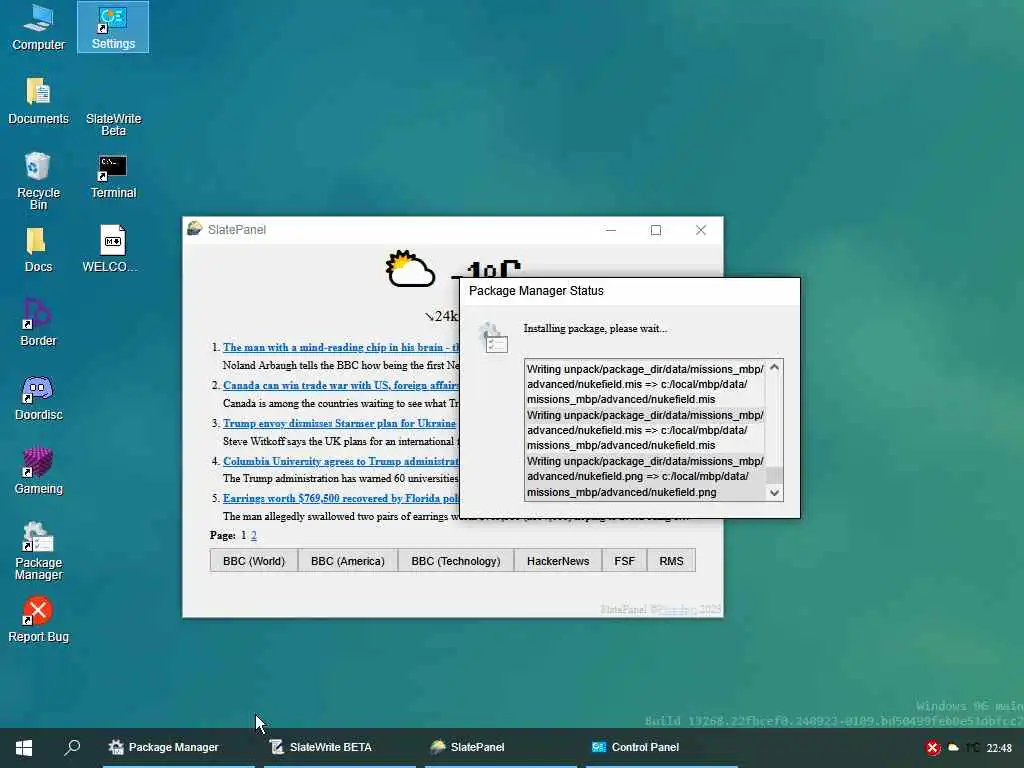
Task: Select the RMS feed tab
Action: (x=671, y=561)
